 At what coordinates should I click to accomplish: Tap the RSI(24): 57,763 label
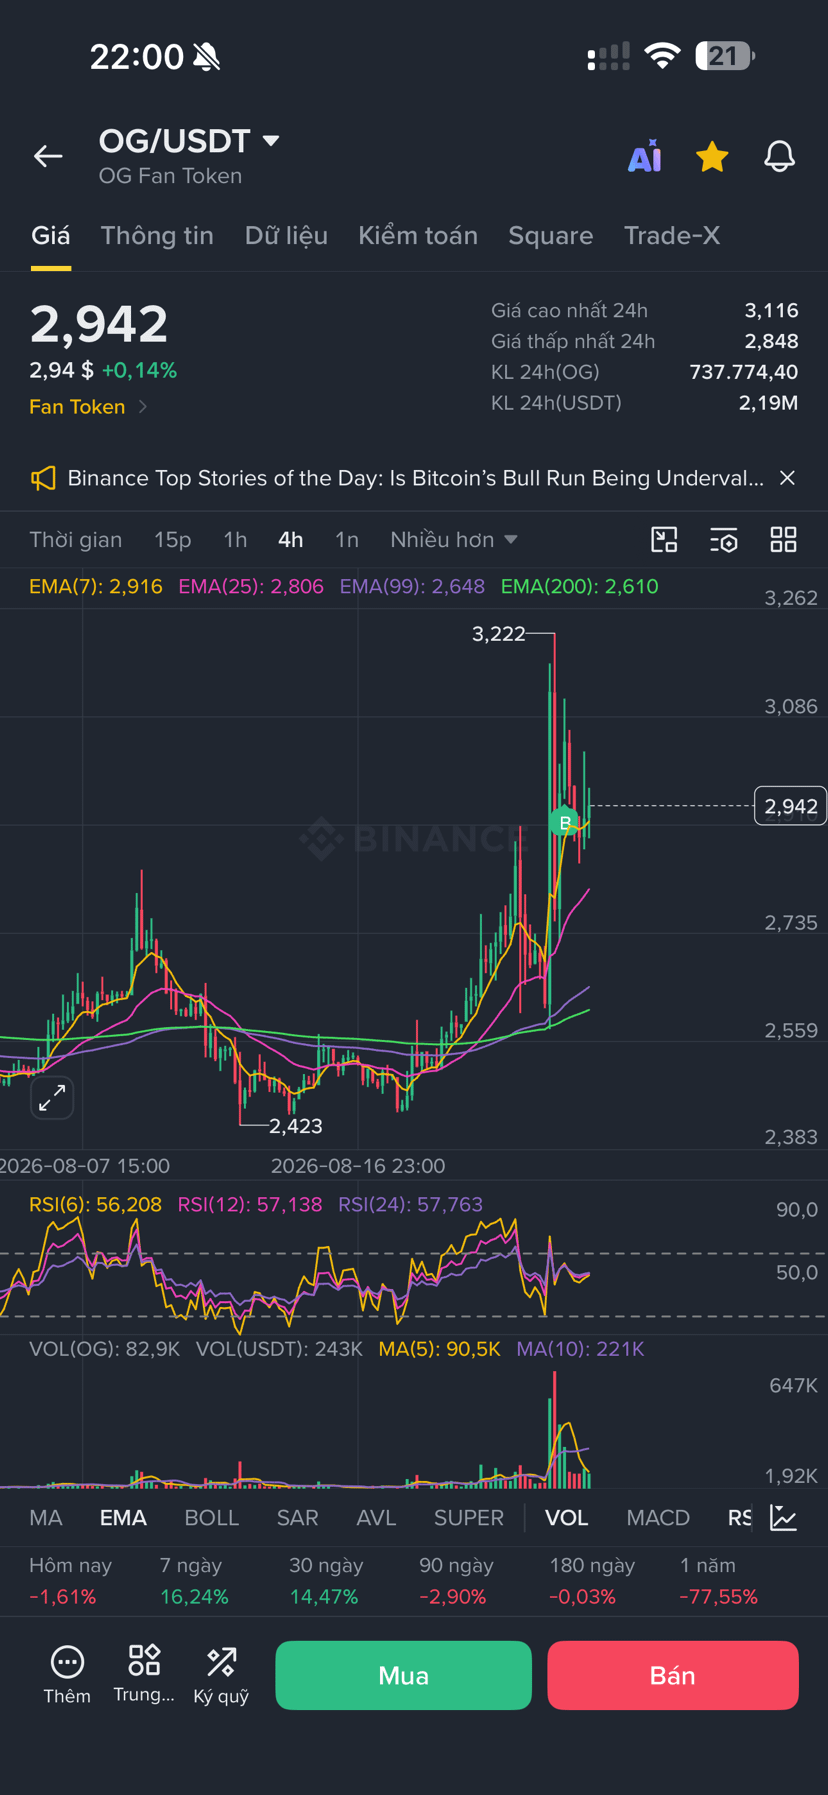point(411,1205)
